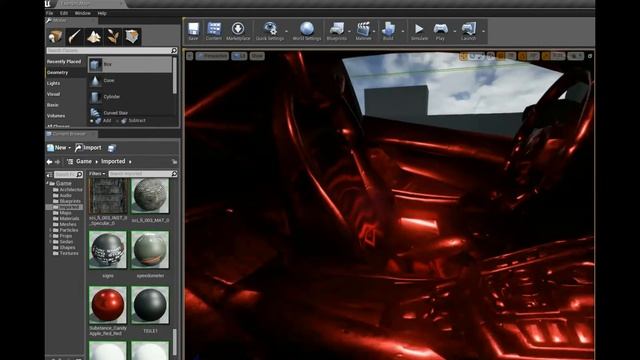
Task: Open the Play options dropdown arrow
Action: 454,31
